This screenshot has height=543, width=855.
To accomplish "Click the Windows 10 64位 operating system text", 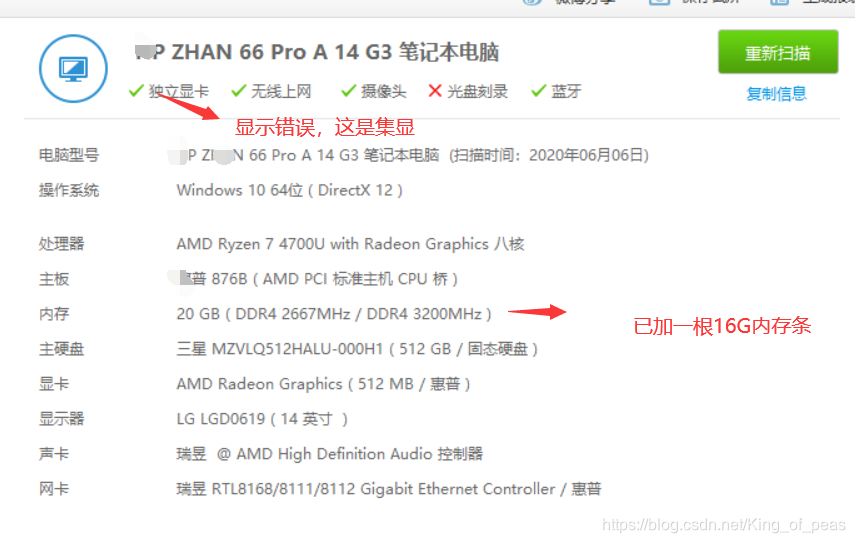I will 290,190.
